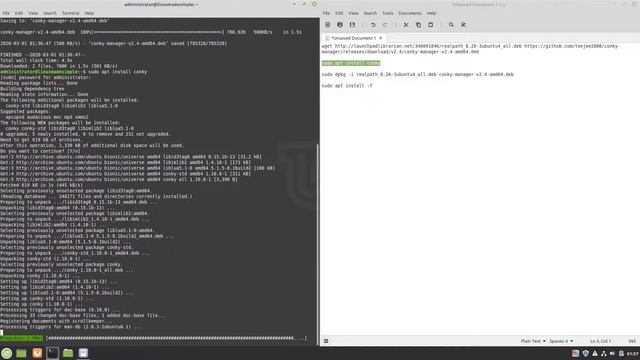Click the update manager shield tray icon
640x360 pixels.
pos(586,353)
